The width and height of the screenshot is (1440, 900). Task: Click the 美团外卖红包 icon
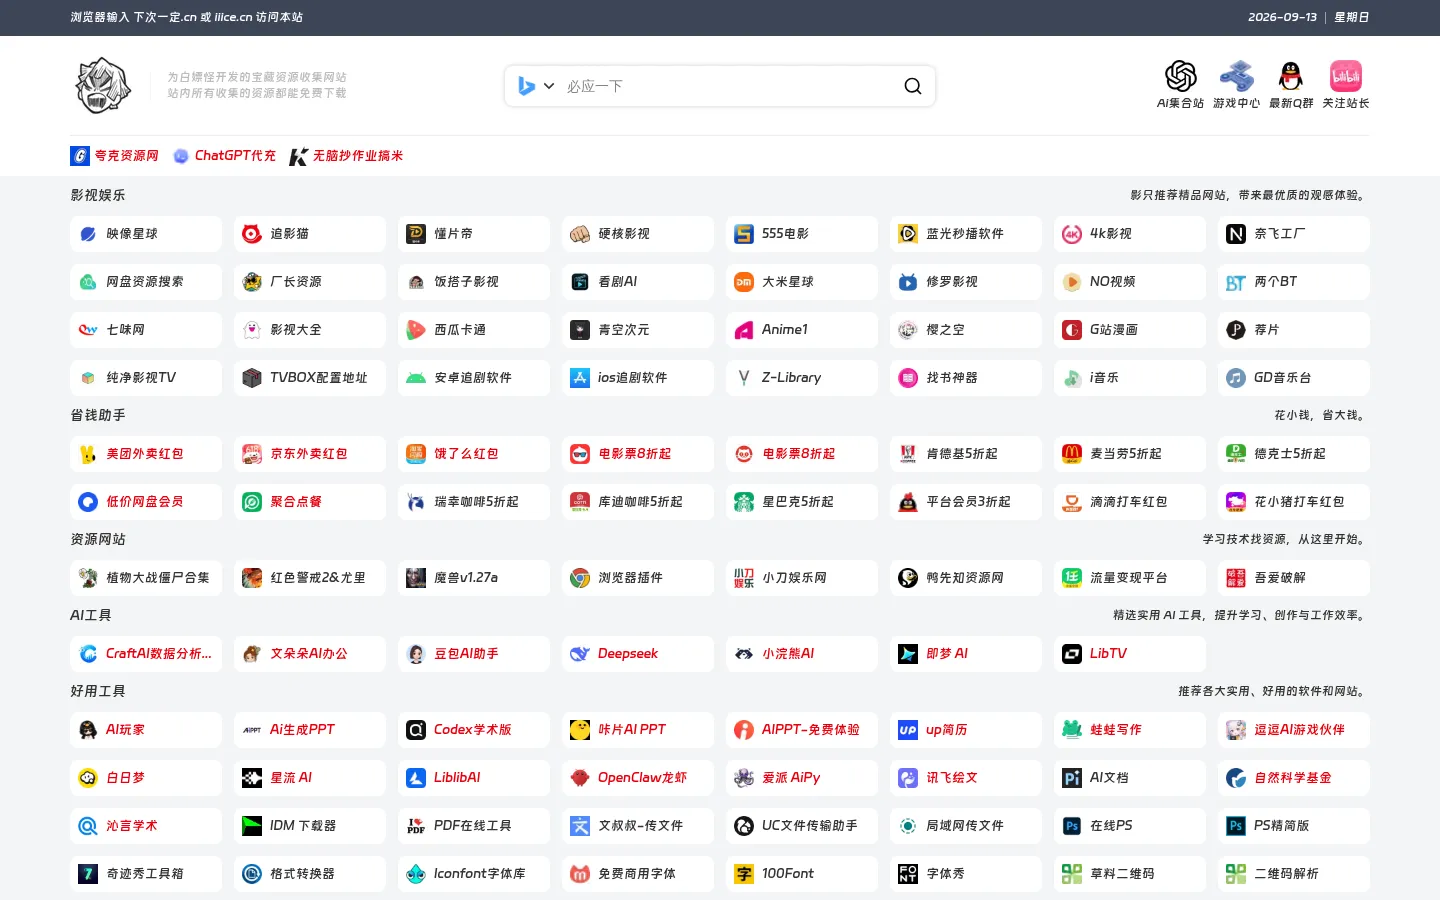point(88,454)
